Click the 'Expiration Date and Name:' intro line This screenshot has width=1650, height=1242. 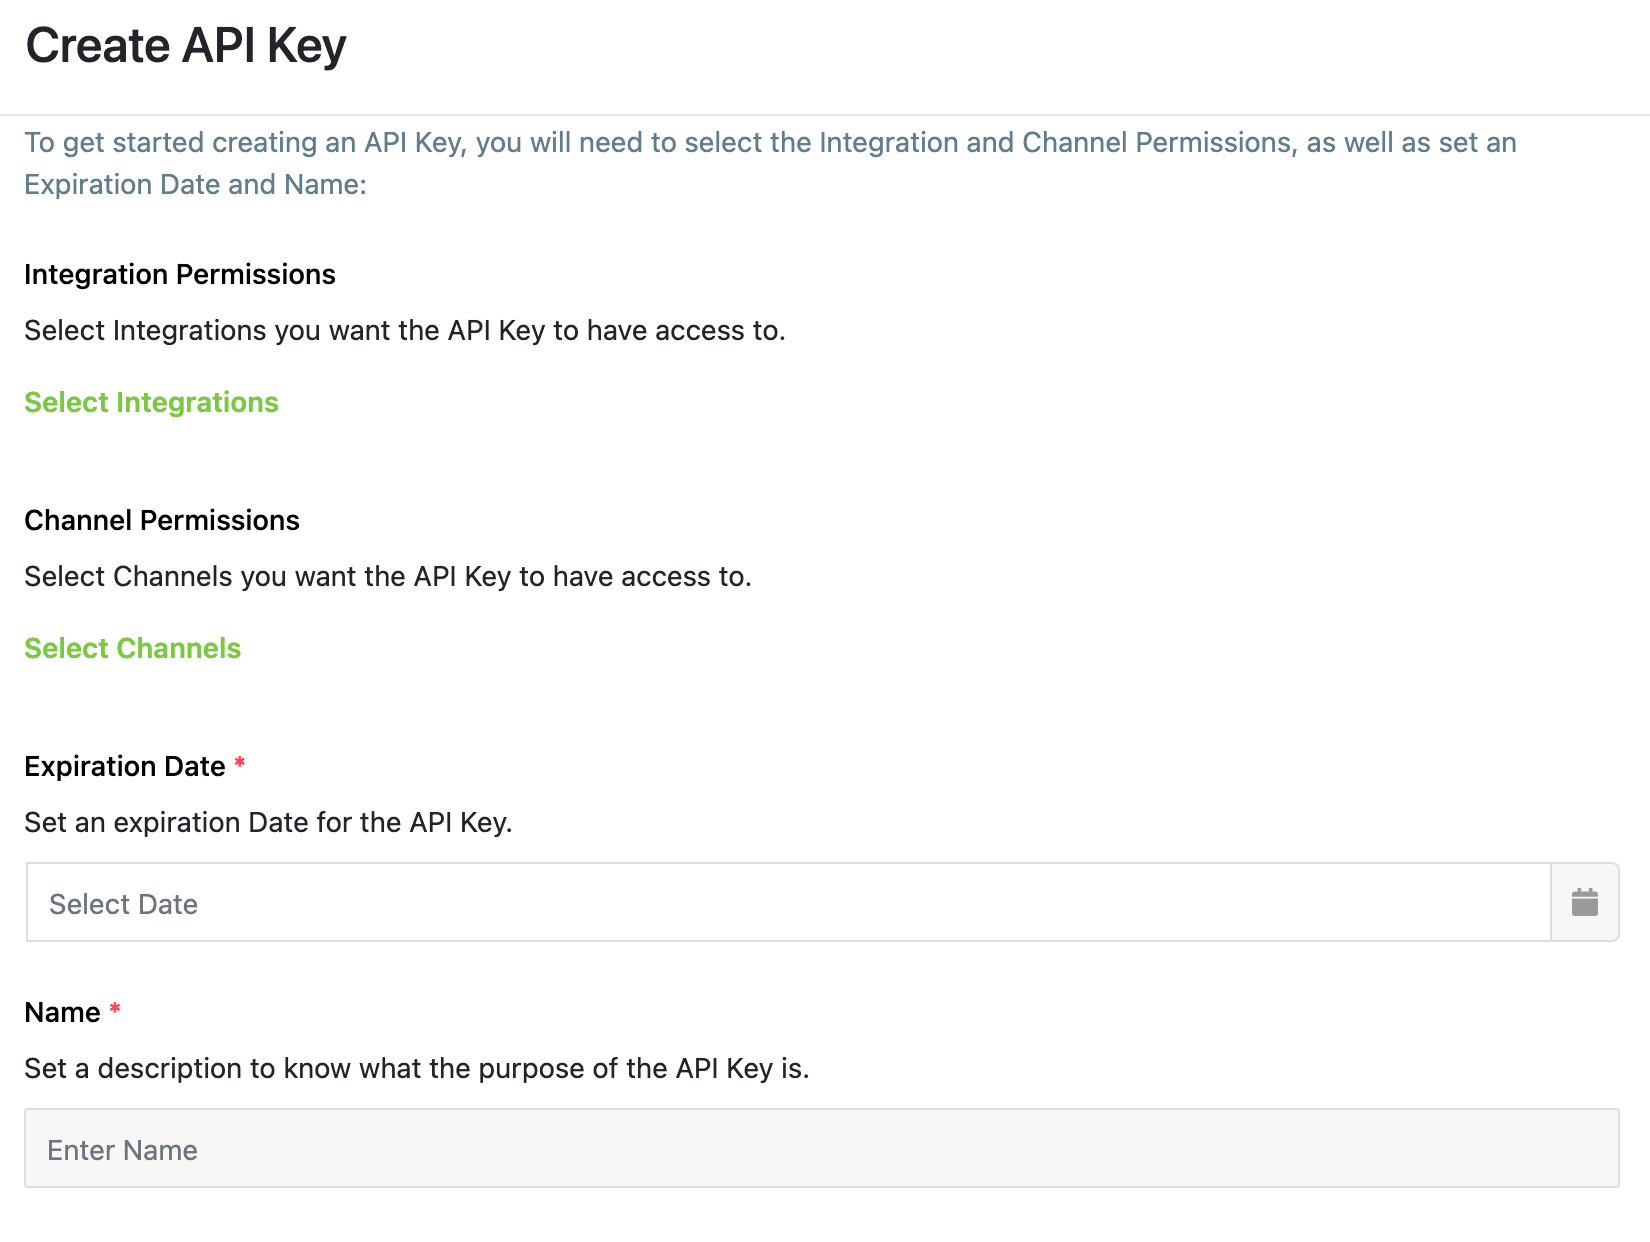click(195, 184)
